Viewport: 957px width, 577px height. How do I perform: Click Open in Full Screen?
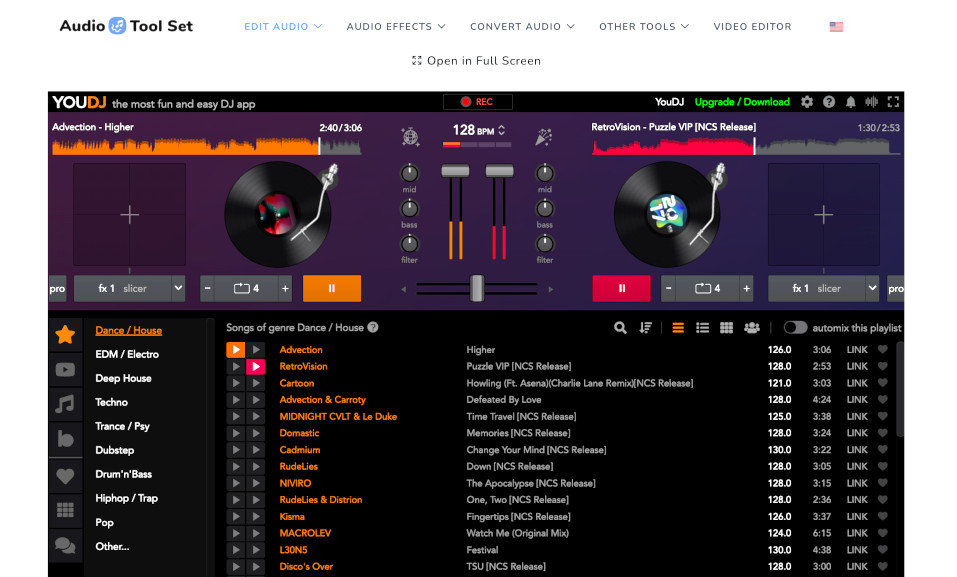475,60
